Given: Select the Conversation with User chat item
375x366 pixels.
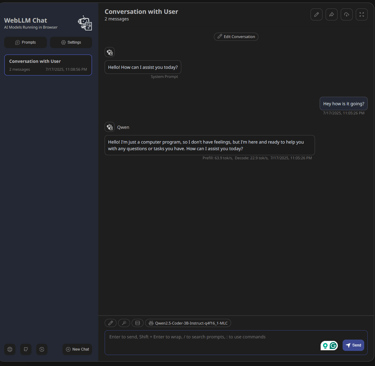Looking at the screenshot, I should [x=48, y=65].
